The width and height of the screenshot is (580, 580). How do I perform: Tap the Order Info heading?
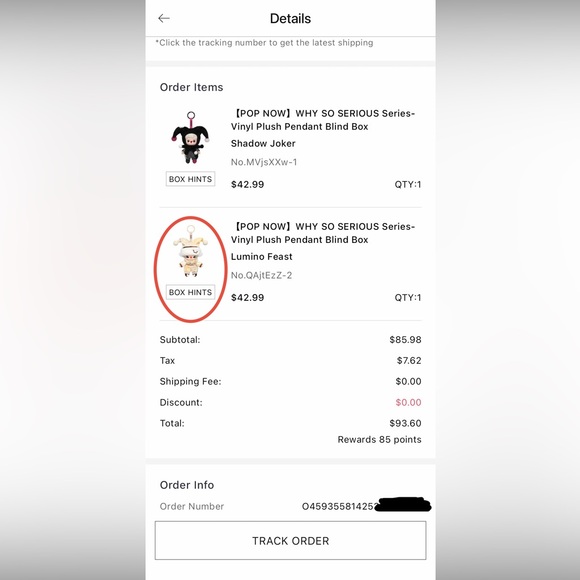coord(187,485)
